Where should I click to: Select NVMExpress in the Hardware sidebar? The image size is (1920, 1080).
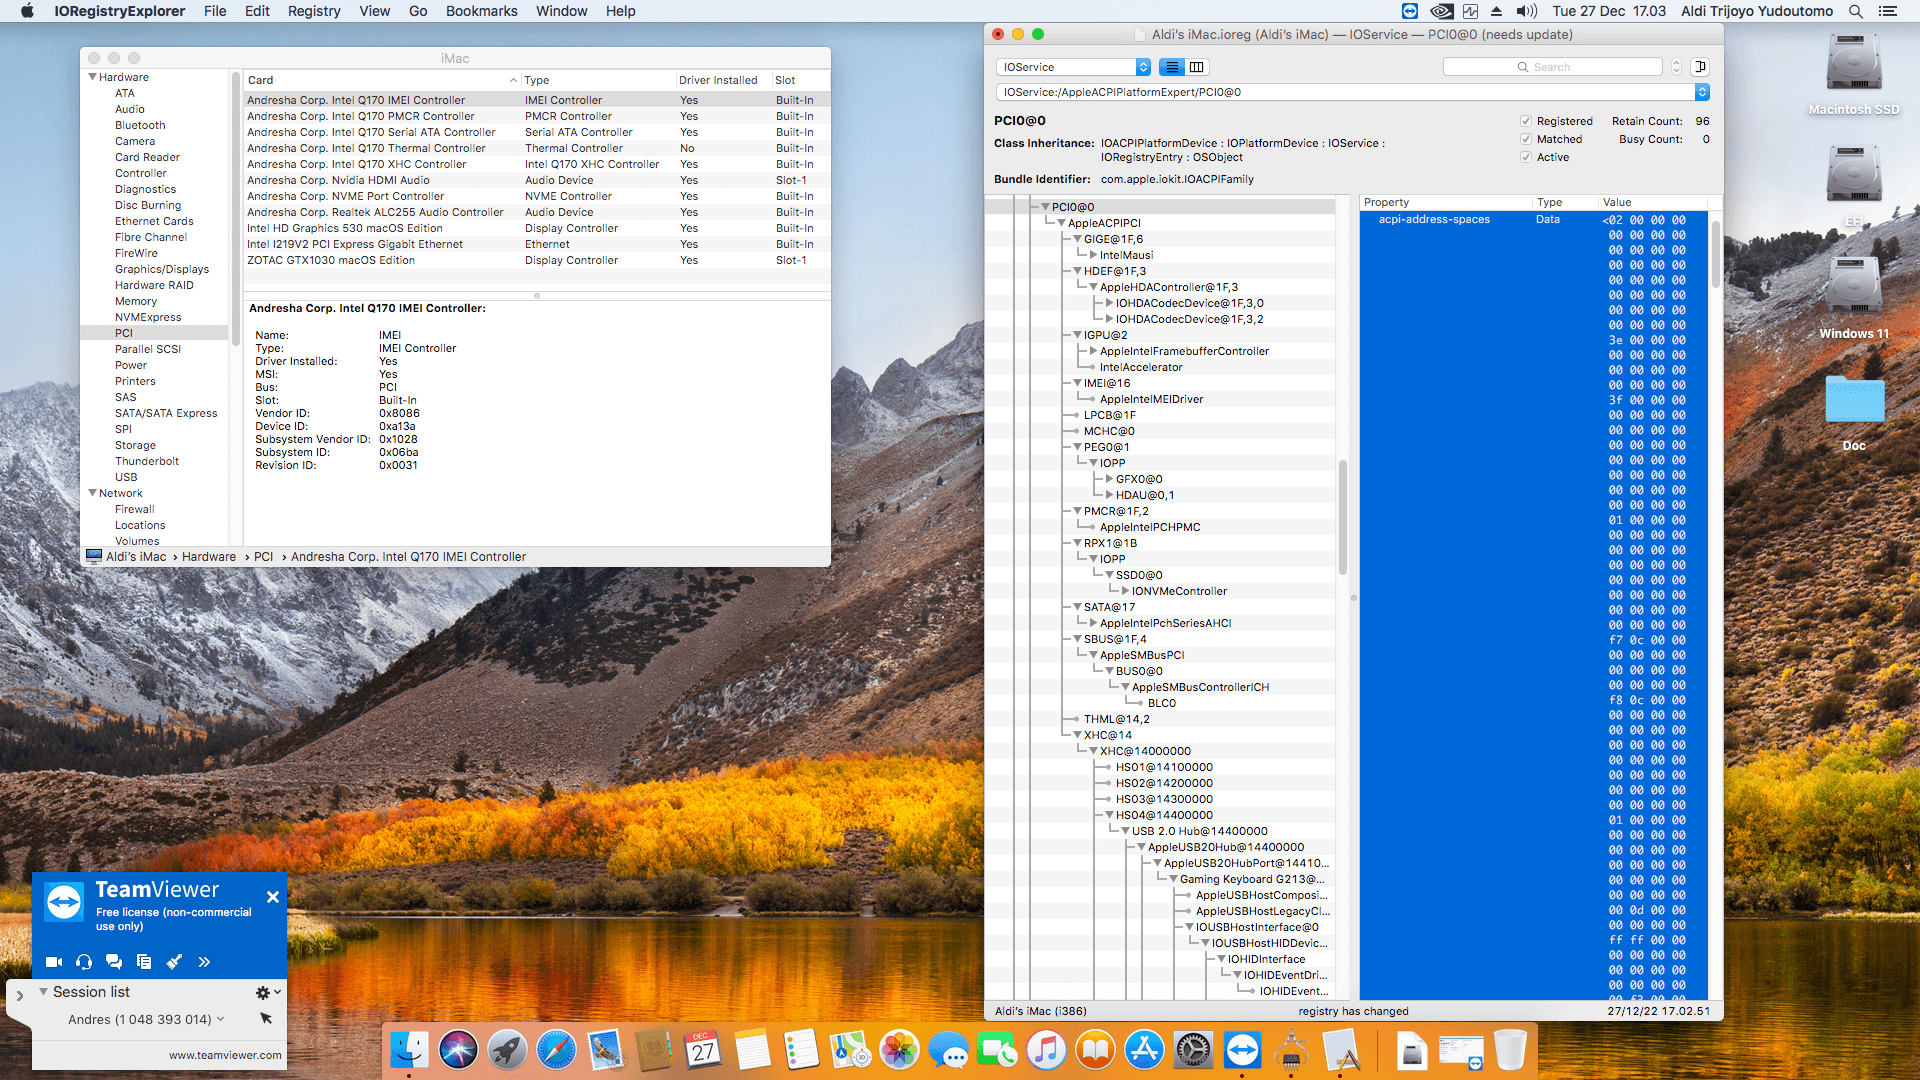pos(148,317)
